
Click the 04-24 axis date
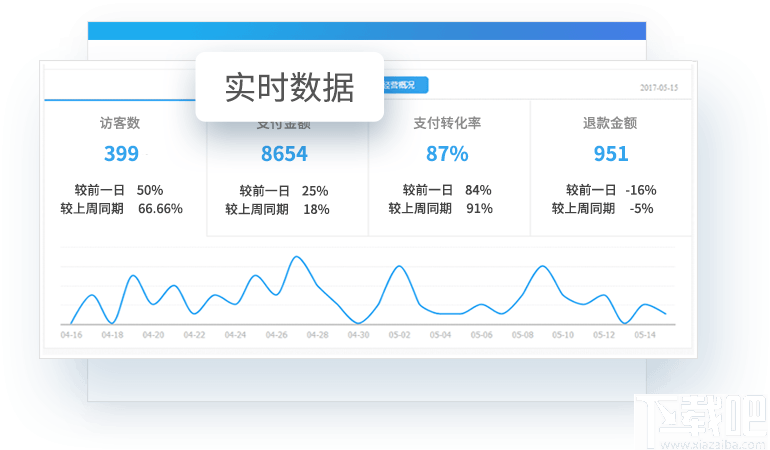coord(235,335)
